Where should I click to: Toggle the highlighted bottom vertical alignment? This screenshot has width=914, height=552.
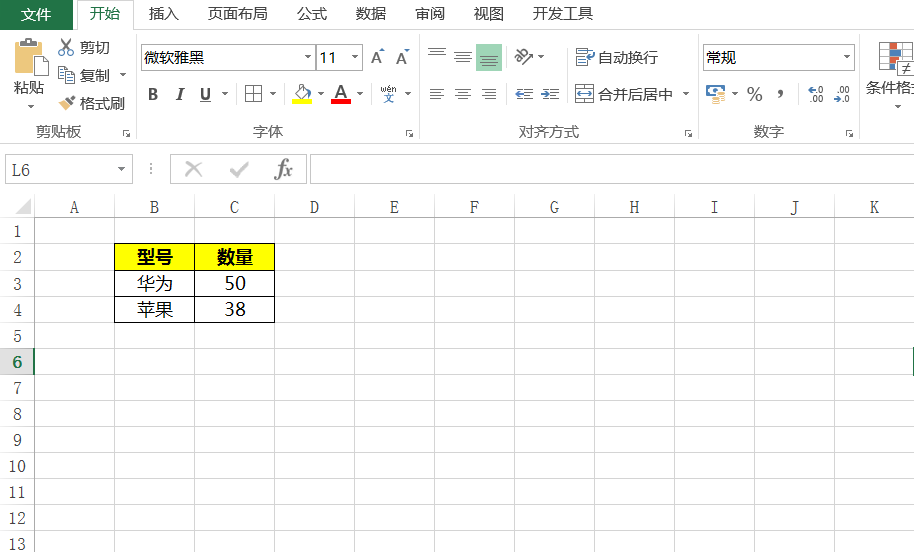pyautogui.click(x=489, y=57)
